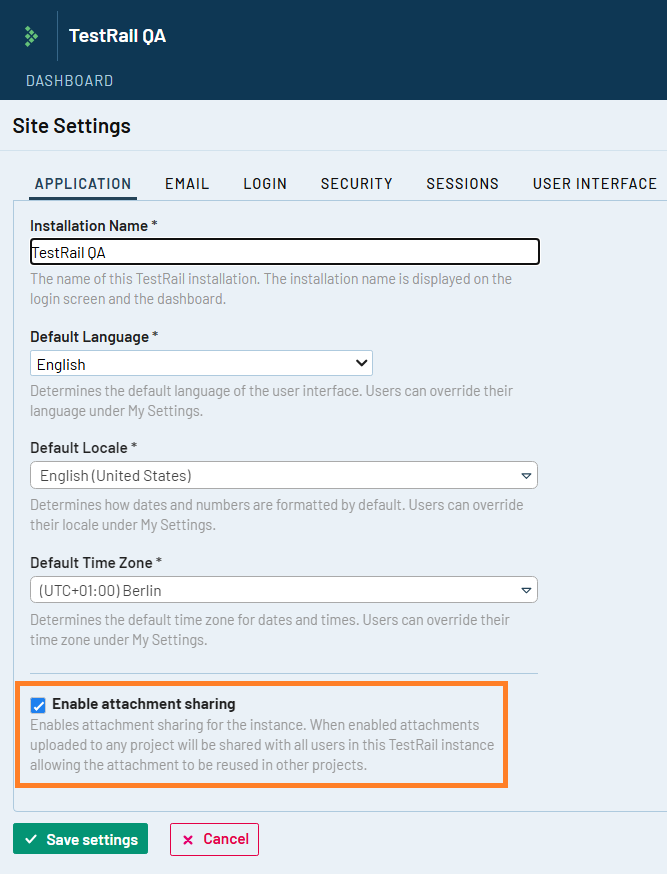
Task: Open the Default Locale dropdown
Action: pyautogui.click(x=284, y=475)
